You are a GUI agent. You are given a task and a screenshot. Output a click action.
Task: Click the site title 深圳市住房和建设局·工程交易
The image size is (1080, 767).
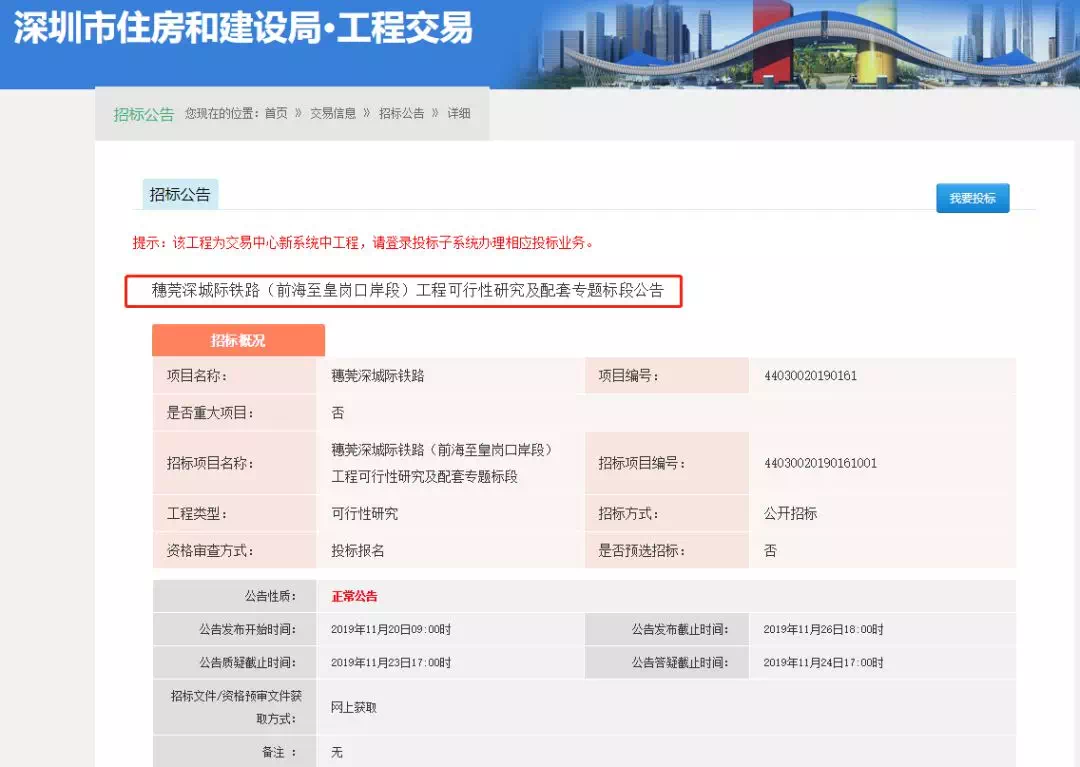point(243,28)
